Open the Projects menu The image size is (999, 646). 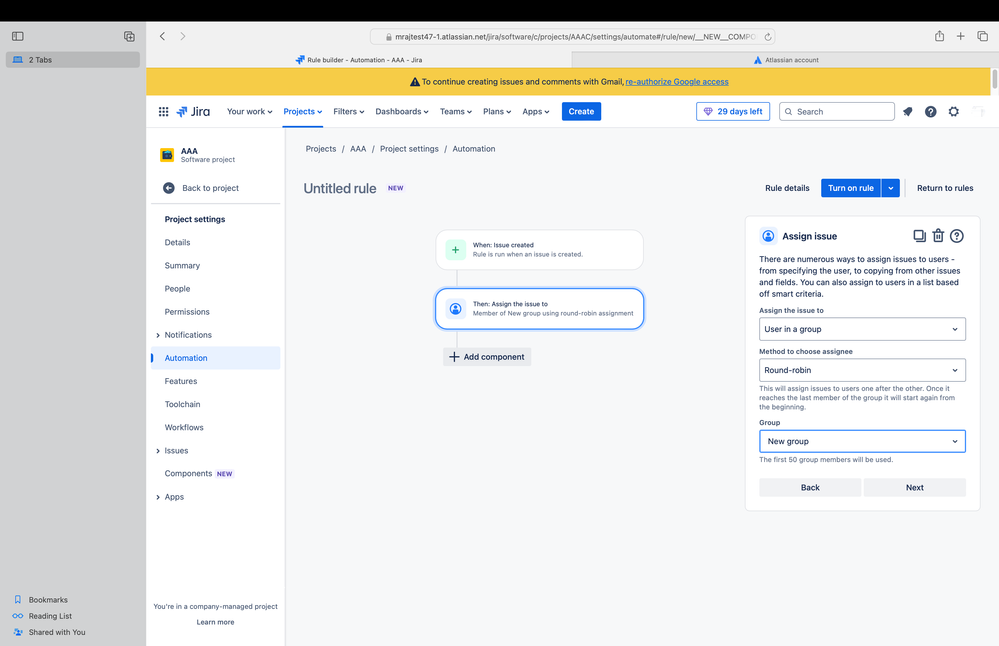tap(303, 111)
